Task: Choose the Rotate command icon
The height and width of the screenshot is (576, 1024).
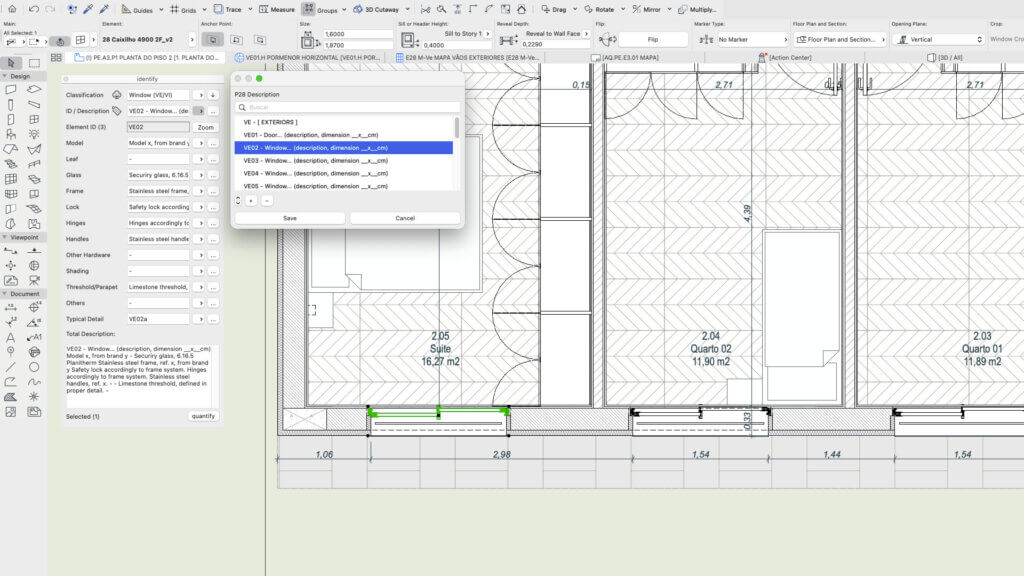Action: pyautogui.click(x=599, y=9)
